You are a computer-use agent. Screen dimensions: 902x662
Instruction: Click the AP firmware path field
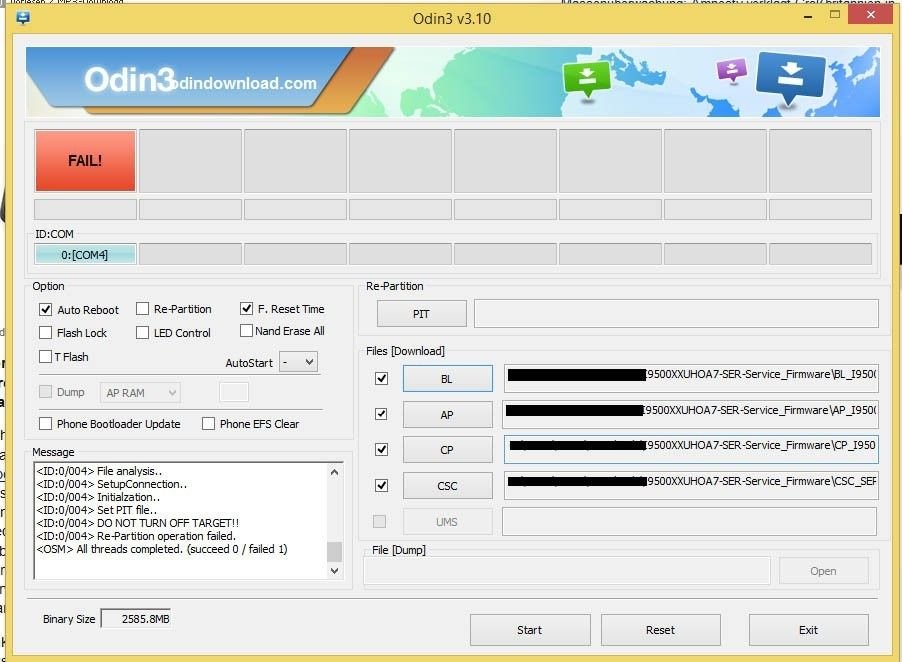(690, 414)
